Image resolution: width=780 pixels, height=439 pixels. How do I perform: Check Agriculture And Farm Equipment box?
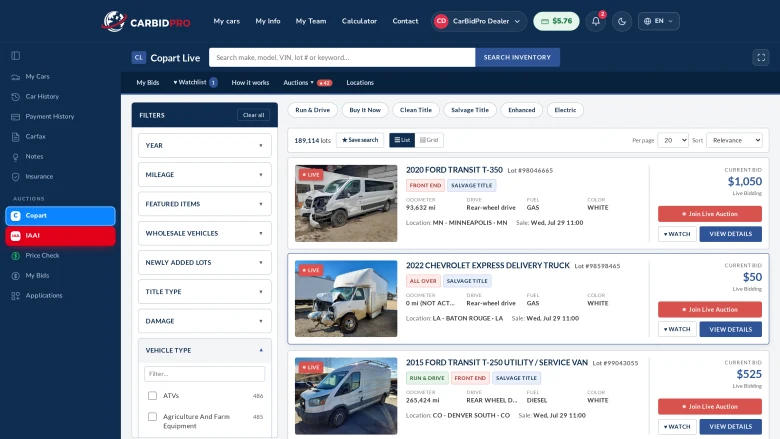[152, 417]
